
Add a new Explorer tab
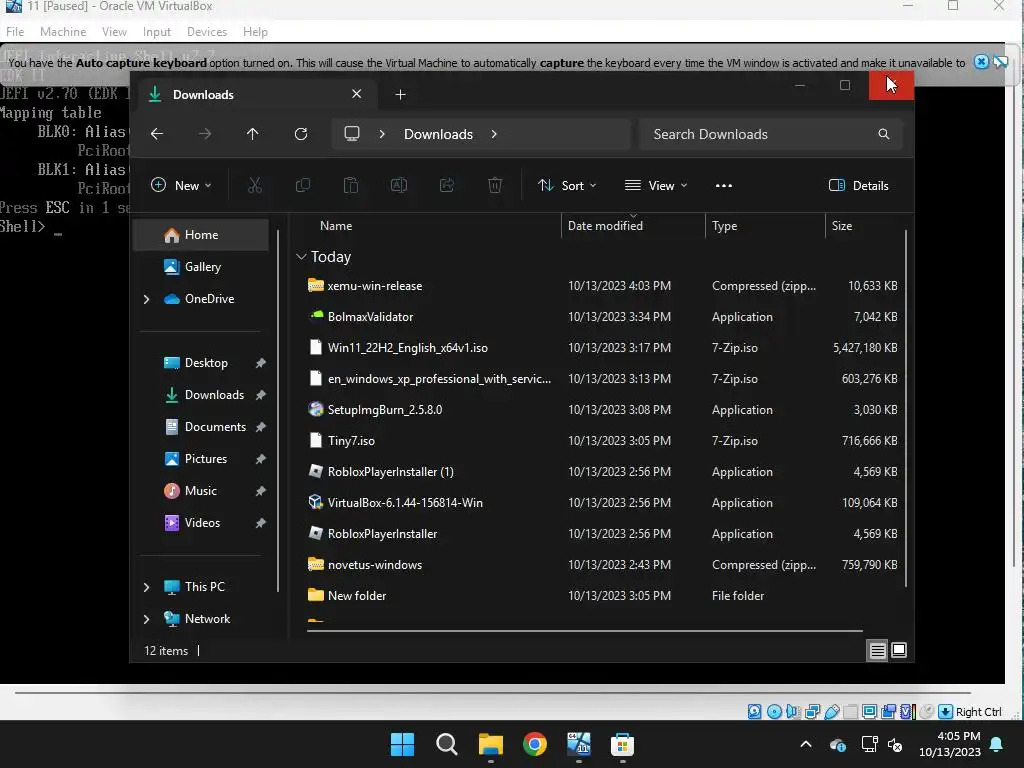[x=400, y=95]
